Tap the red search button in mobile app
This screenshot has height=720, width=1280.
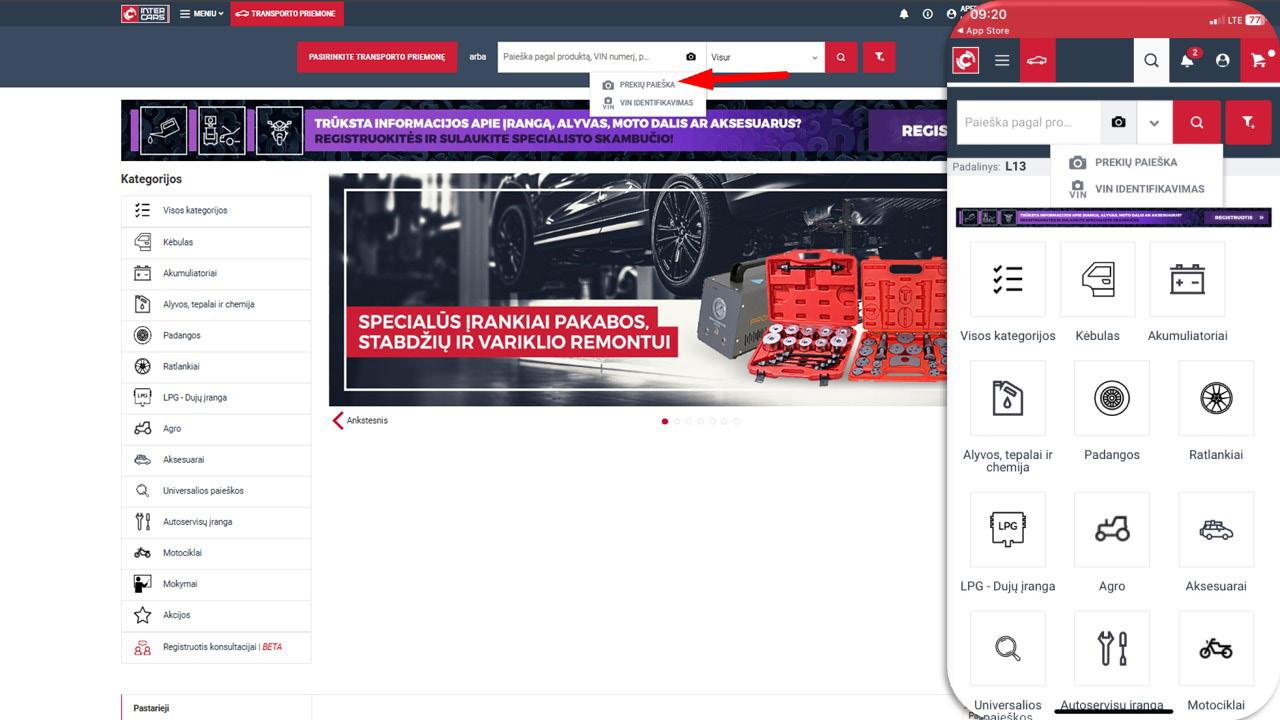click(x=1197, y=122)
